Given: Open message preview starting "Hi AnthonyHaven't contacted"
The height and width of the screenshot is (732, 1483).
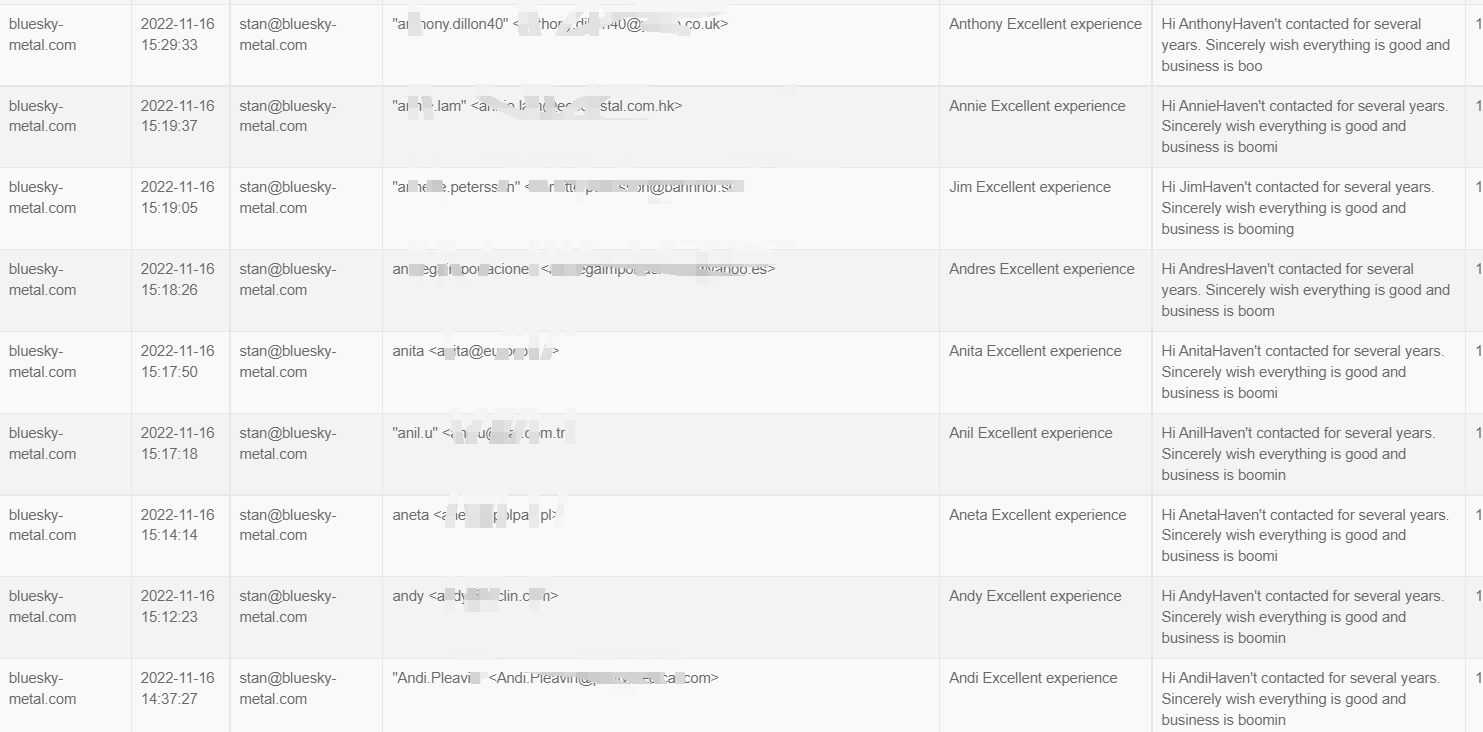Looking at the screenshot, I should 1306,45.
